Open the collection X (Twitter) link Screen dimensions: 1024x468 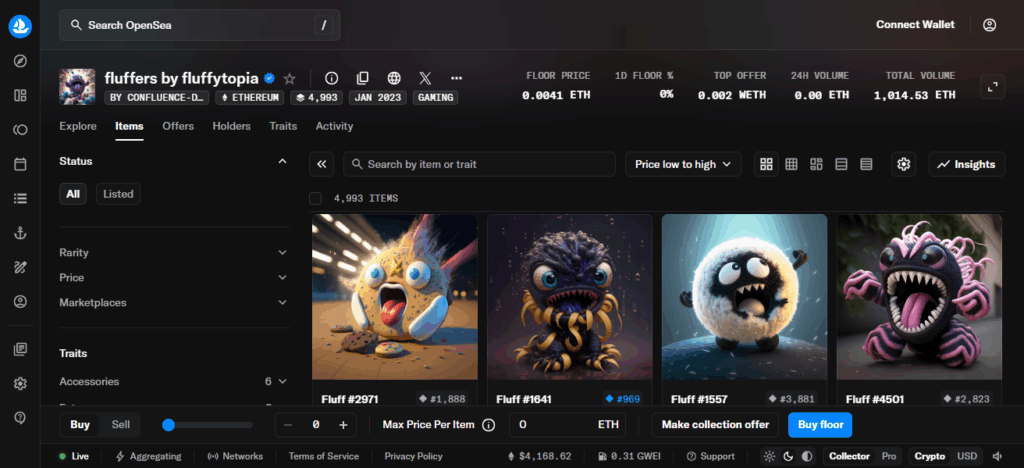click(425, 78)
